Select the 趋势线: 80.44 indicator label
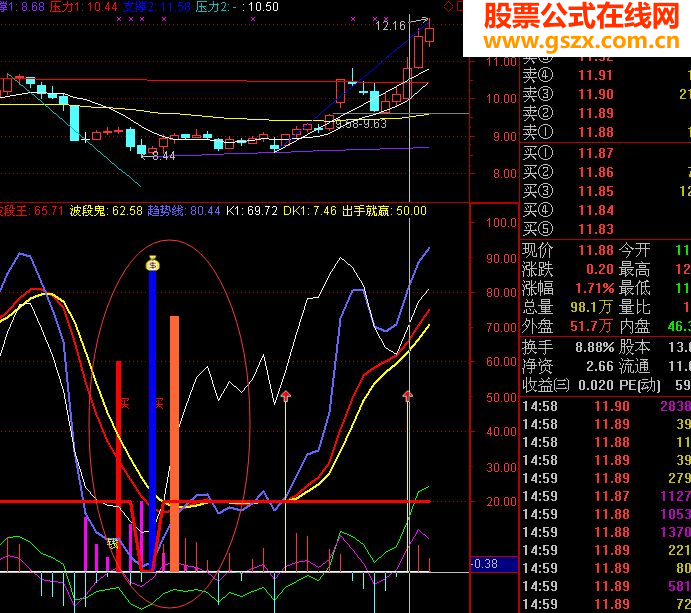The width and height of the screenshot is (691, 613). click(x=184, y=211)
